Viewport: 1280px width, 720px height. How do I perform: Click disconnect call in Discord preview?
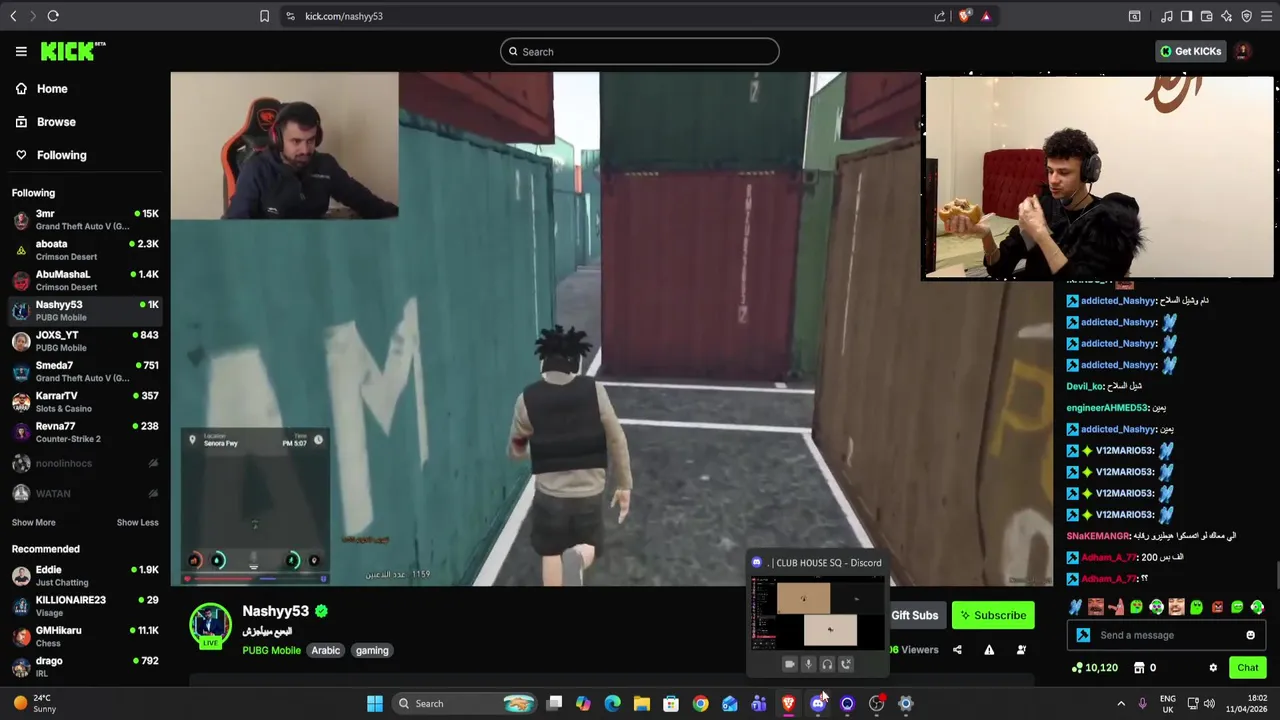tap(846, 664)
